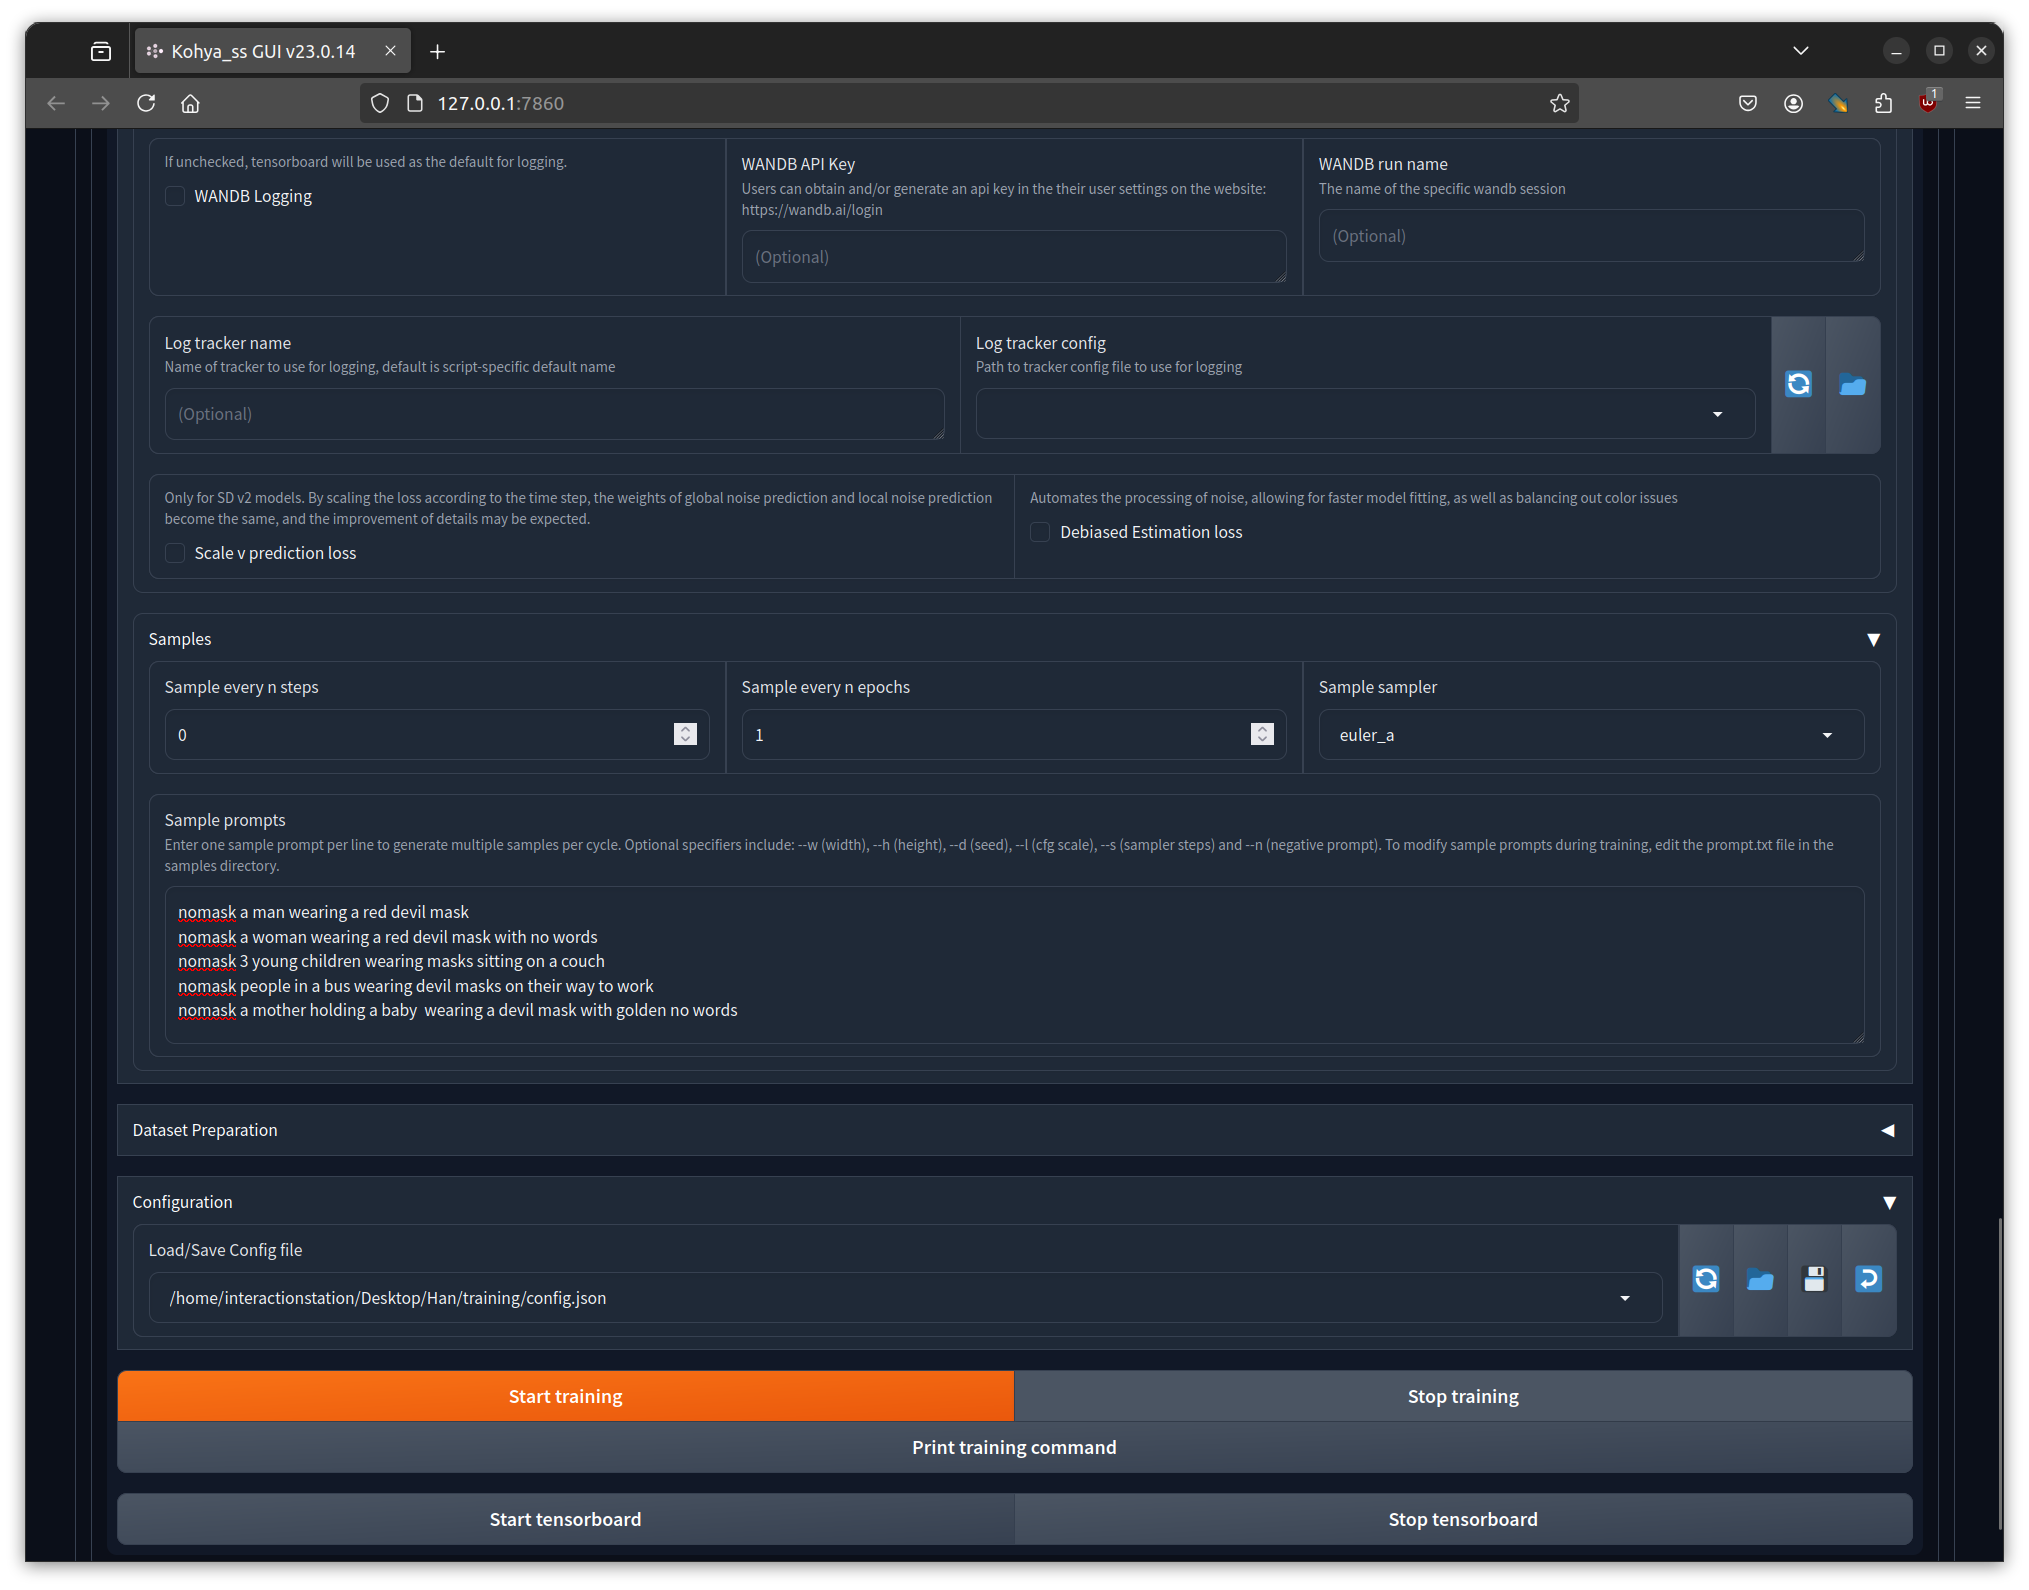
Task: Open the Firefox hamburger menu
Action: pyautogui.click(x=1973, y=103)
